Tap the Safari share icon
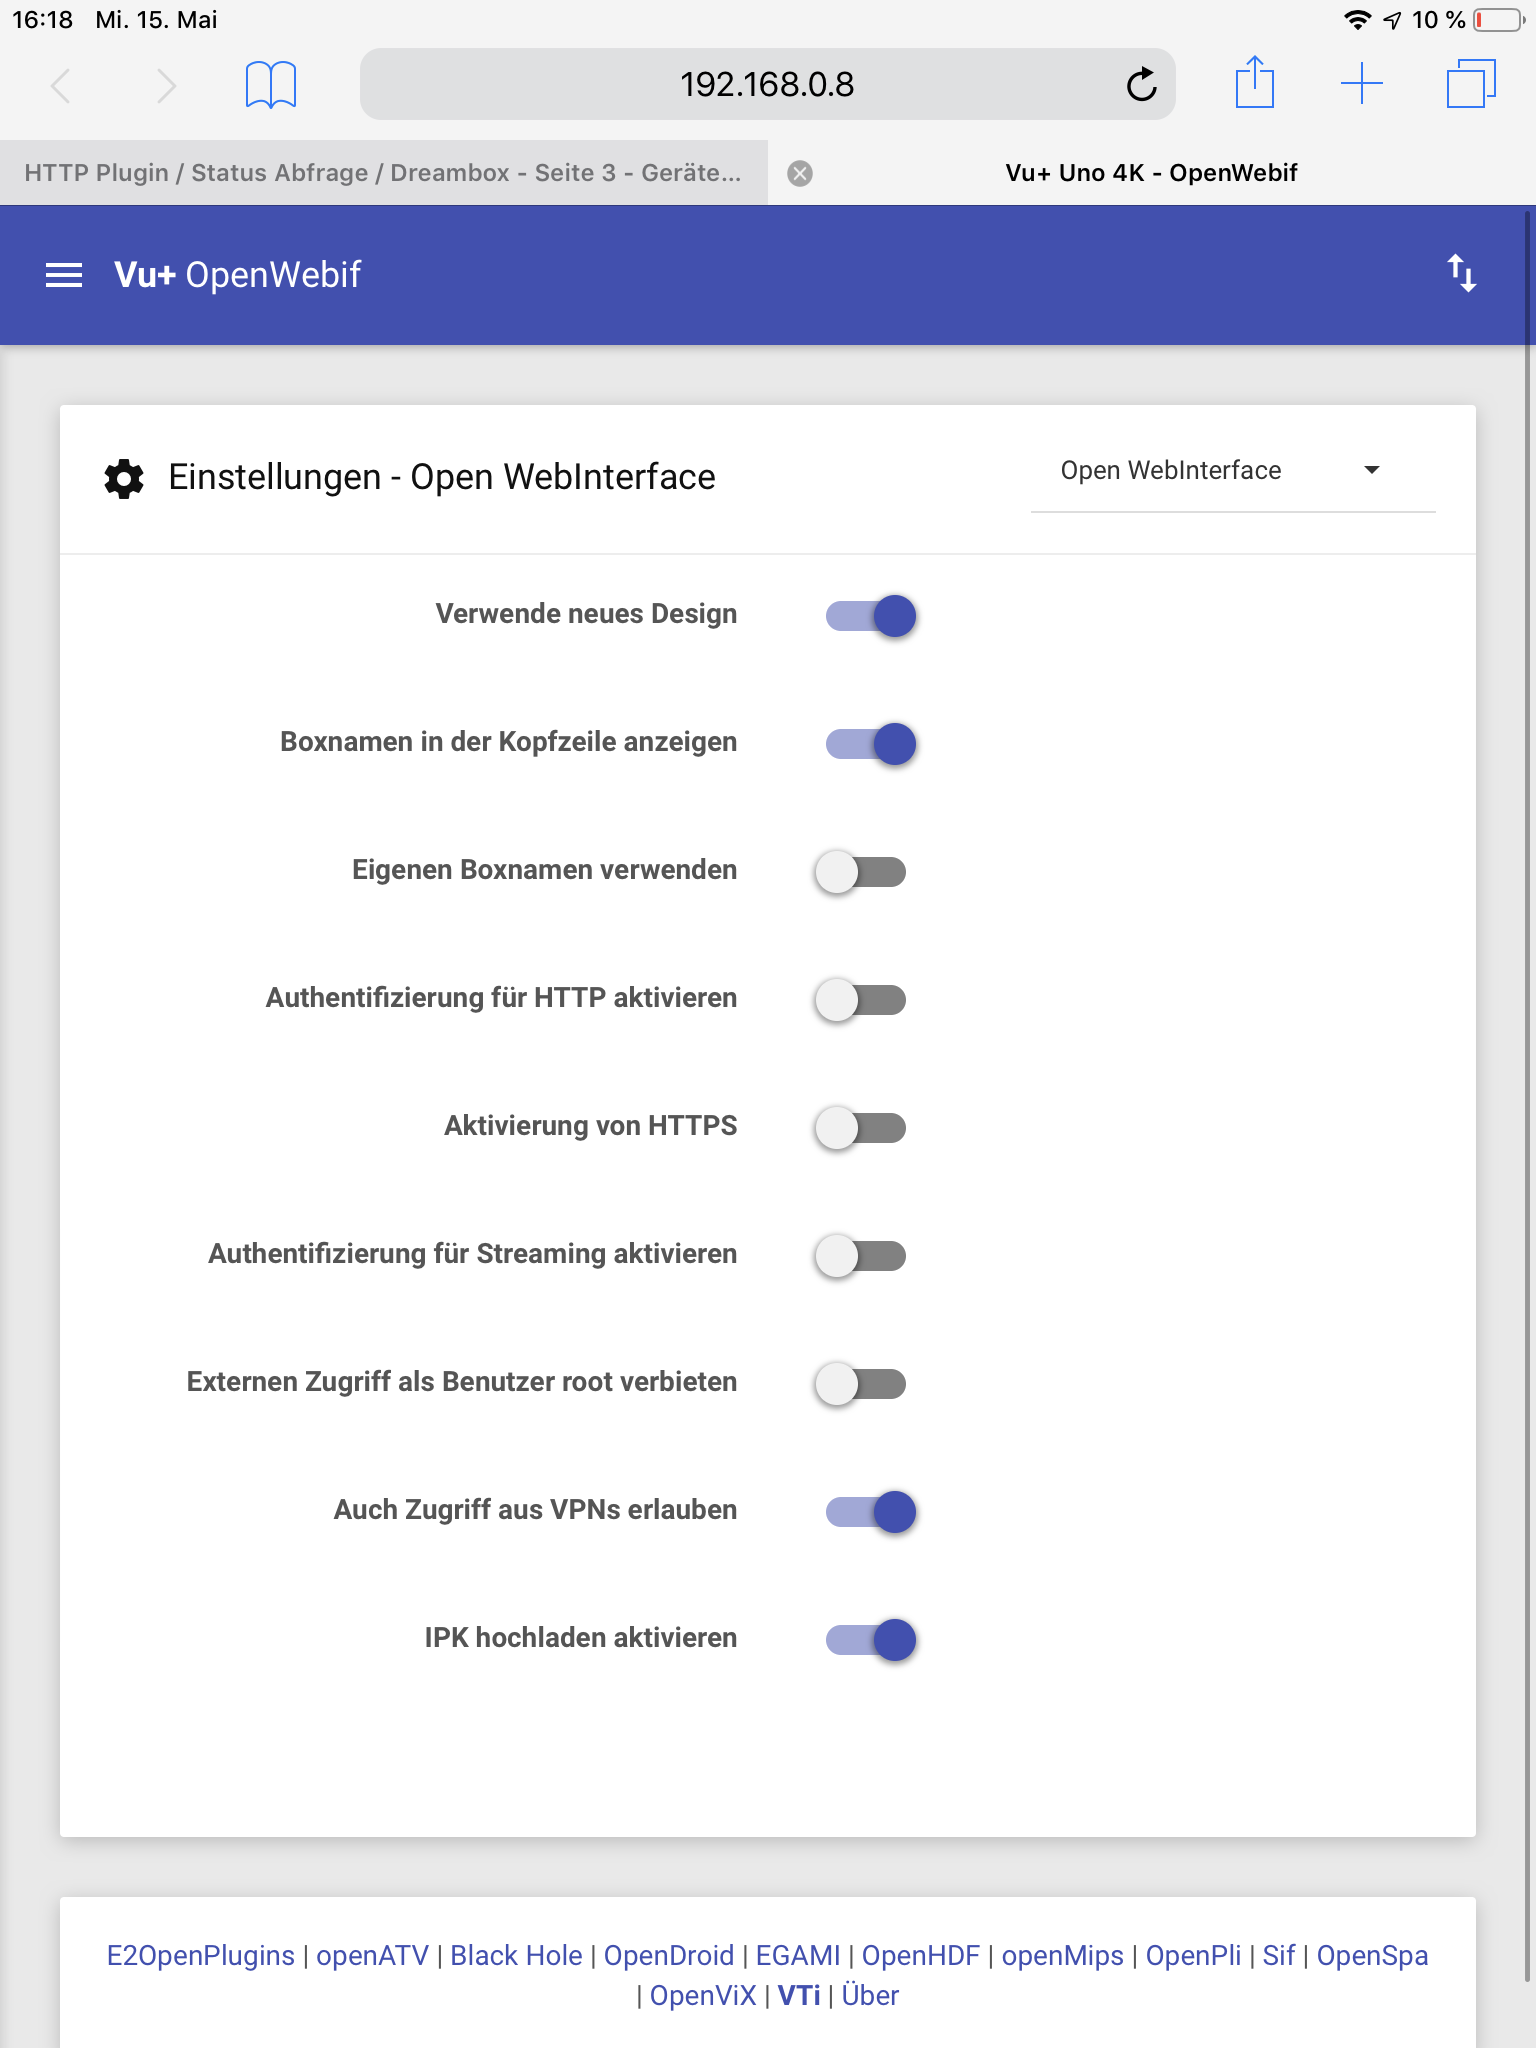Screen dimensions: 1536x2048 click(1254, 83)
